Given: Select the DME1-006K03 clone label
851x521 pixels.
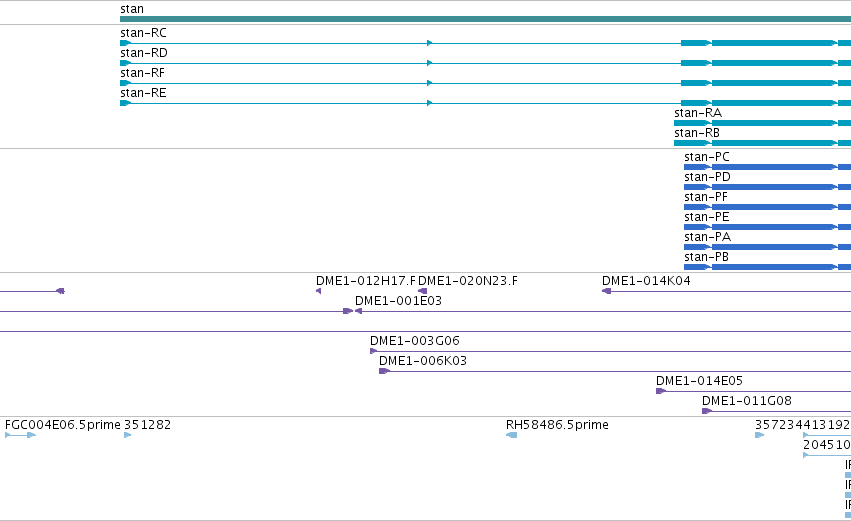Looking at the screenshot, I should click(x=423, y=361).
